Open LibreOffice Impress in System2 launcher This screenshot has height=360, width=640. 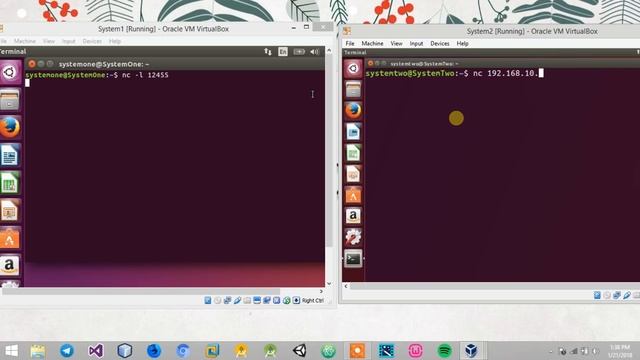(353, 174)
